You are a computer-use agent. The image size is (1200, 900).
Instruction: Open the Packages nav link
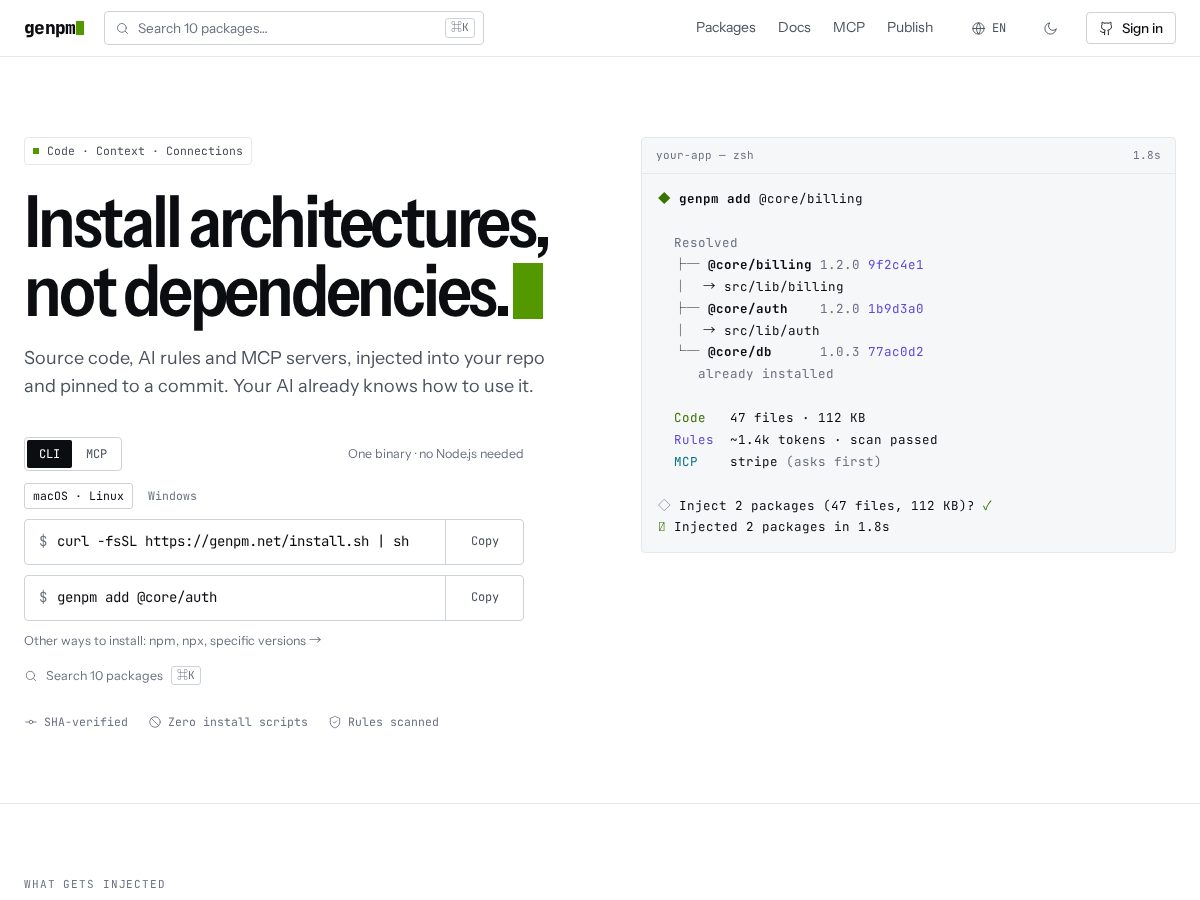[x=726, y=28]
